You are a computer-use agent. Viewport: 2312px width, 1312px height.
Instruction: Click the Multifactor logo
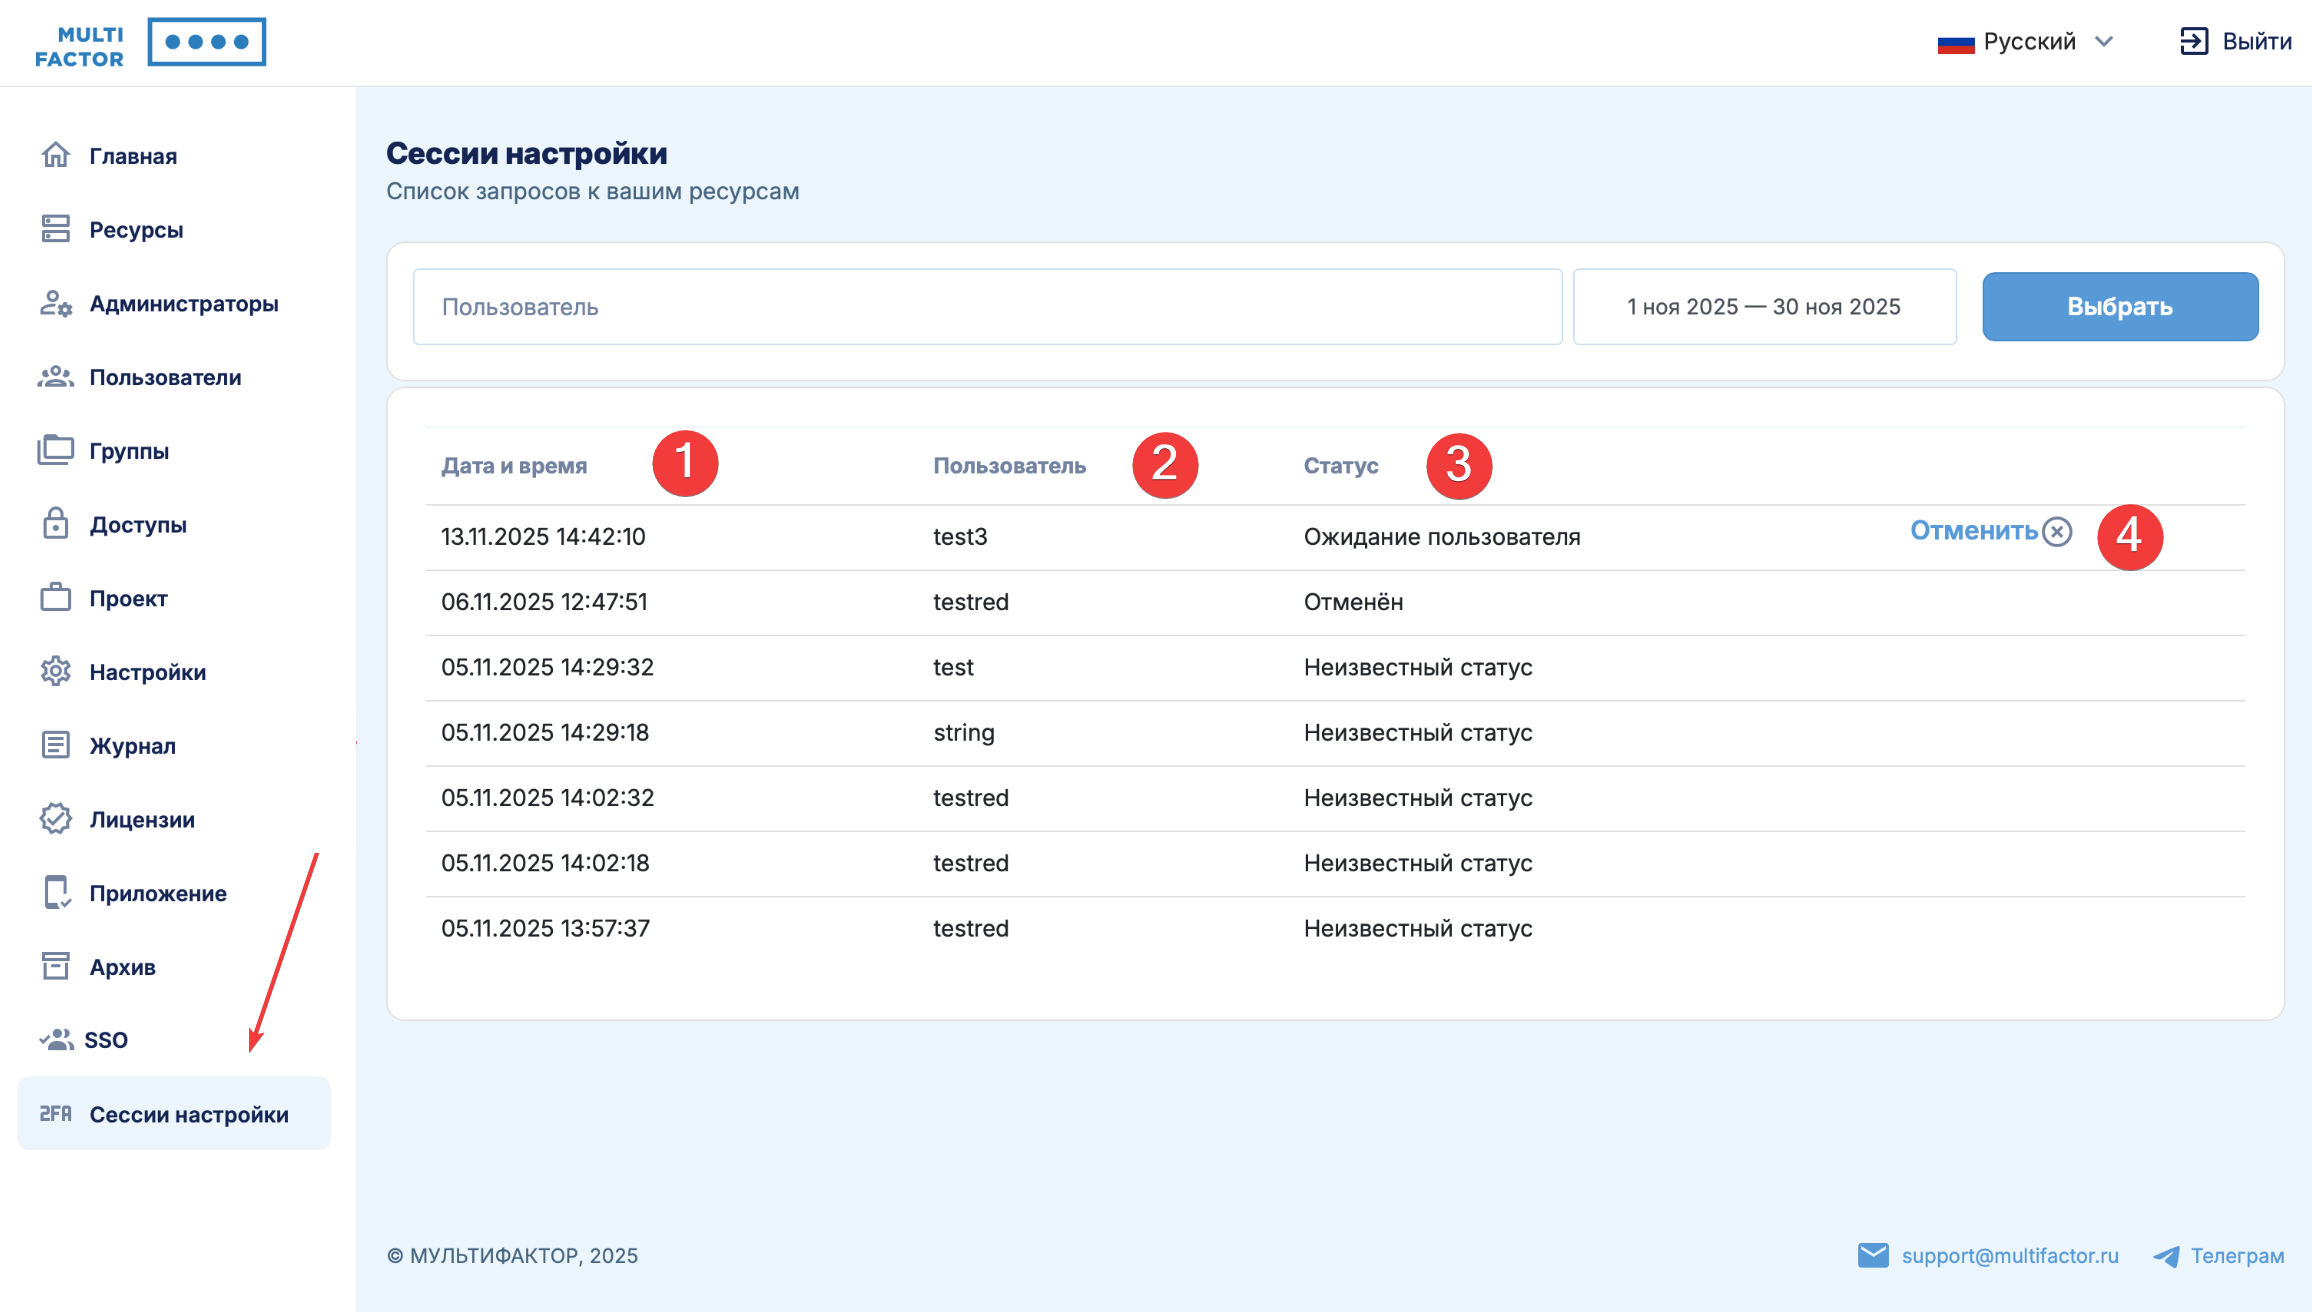150,43
